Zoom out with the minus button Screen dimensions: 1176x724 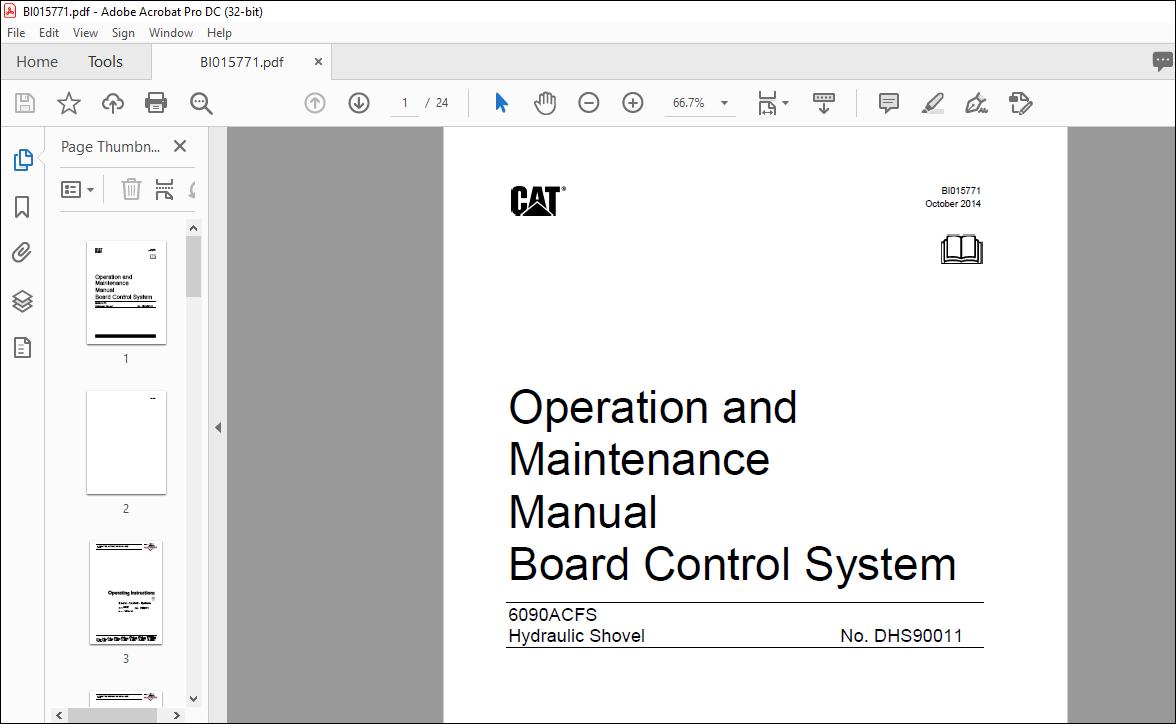[589, 103]
